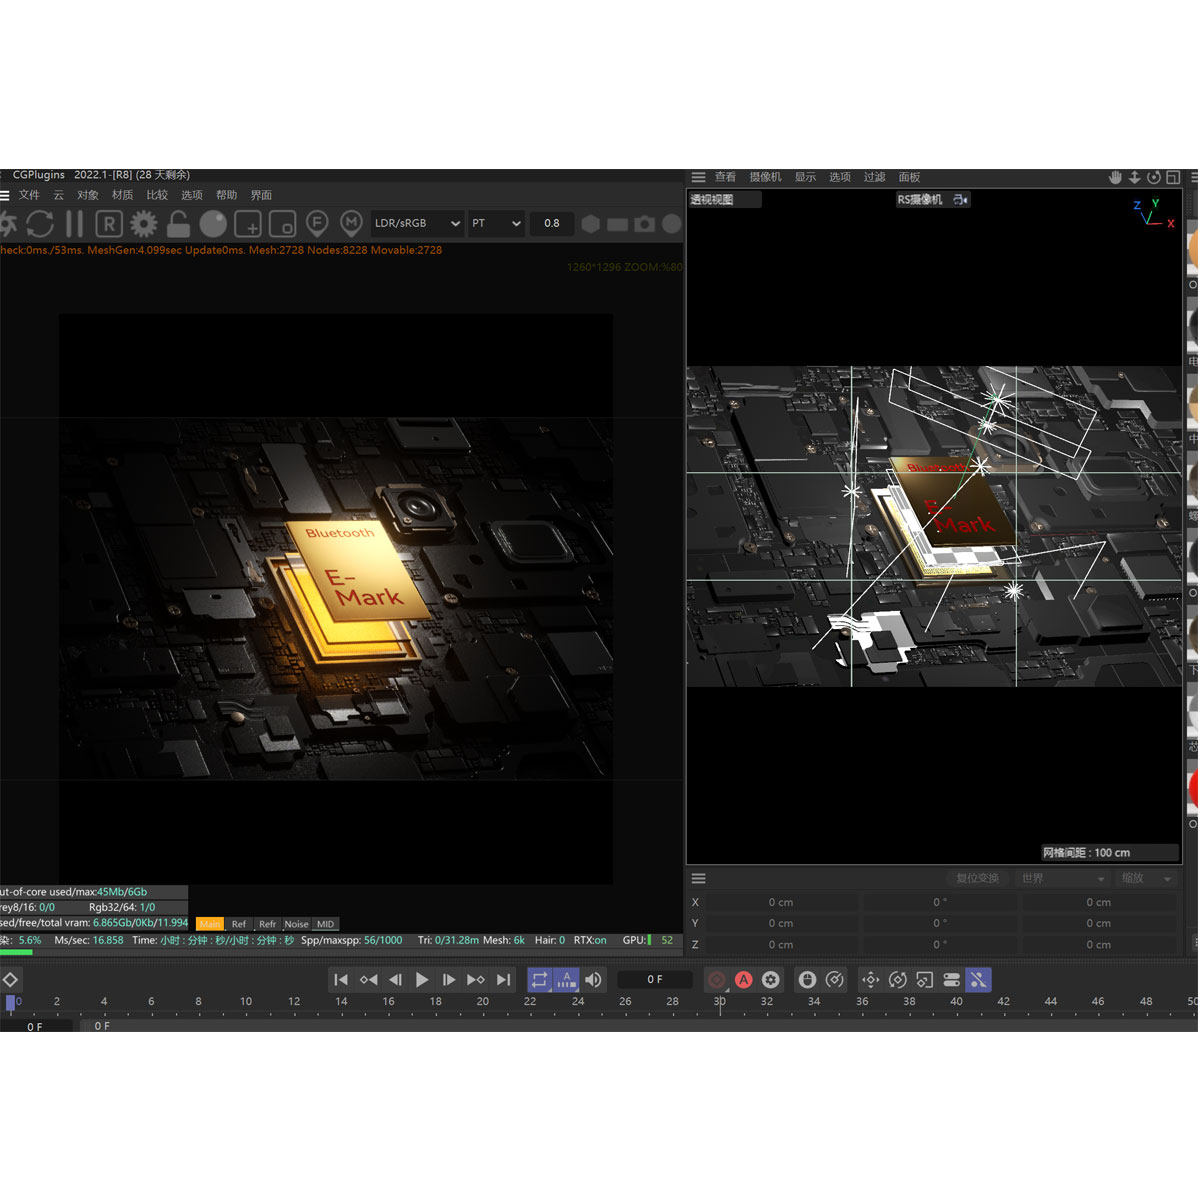Image resolution: width=1200 pixels, height=1200 pixels.
Task: Open the 界面 menu in Live Viewer
Action: coord(261,195)
